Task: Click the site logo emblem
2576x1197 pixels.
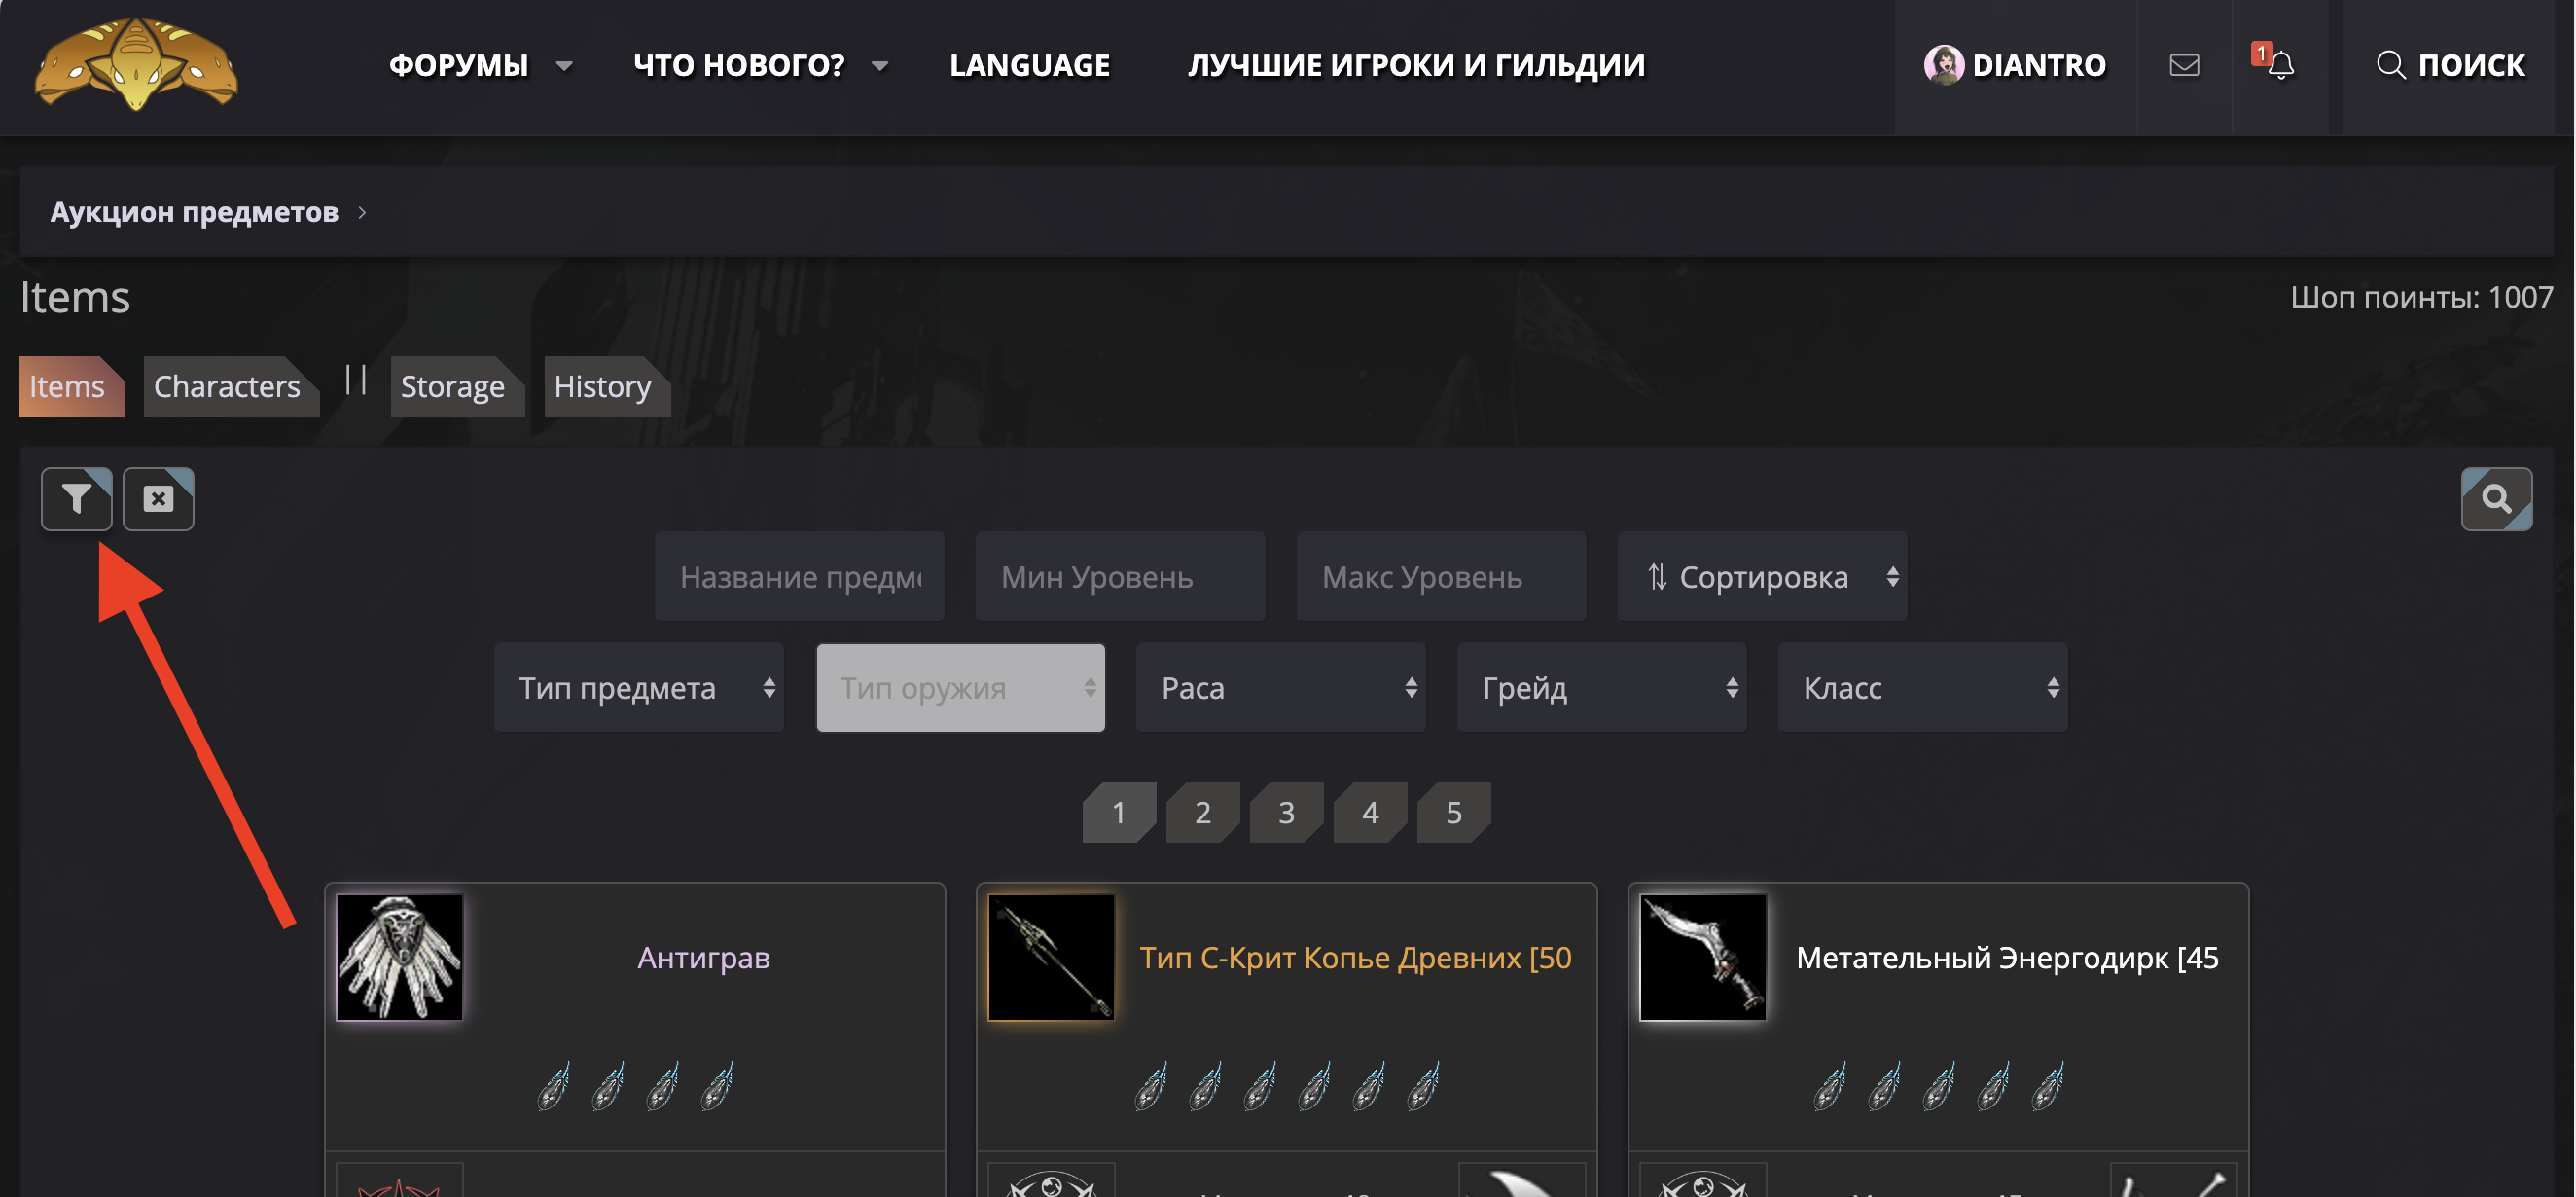Action: click(136, 64)
